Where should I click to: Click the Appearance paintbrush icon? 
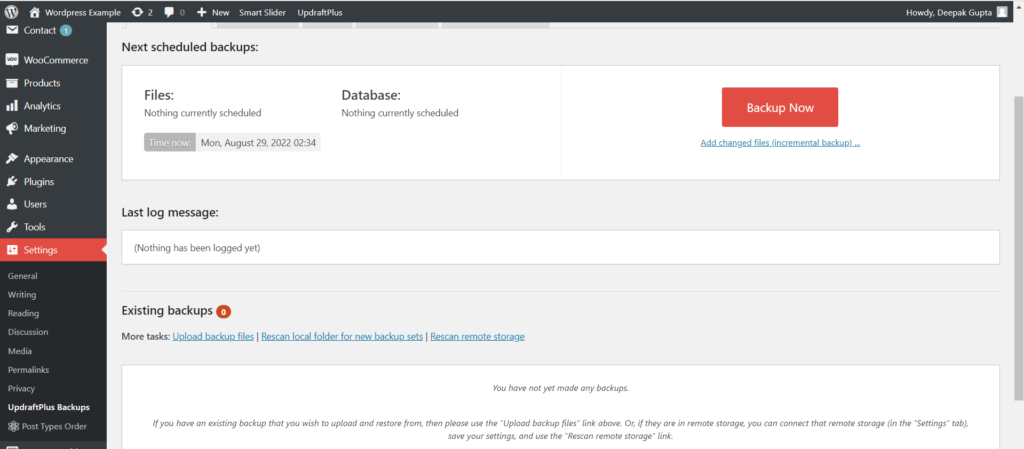pyautogui.click(x=11, y=159)
